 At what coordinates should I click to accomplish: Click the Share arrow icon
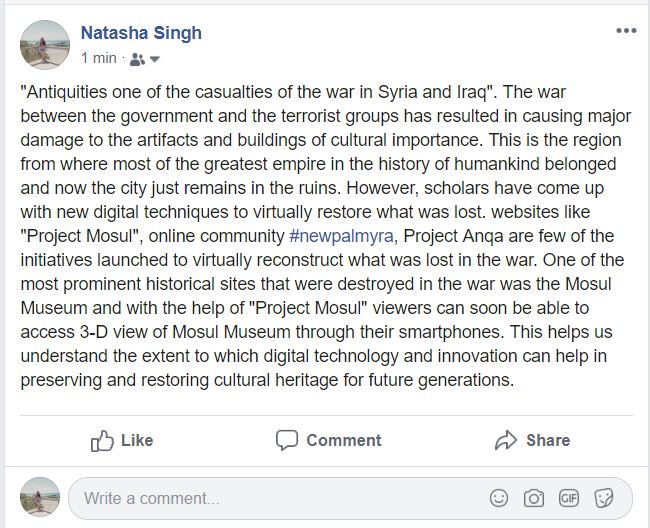pos(506,440)
